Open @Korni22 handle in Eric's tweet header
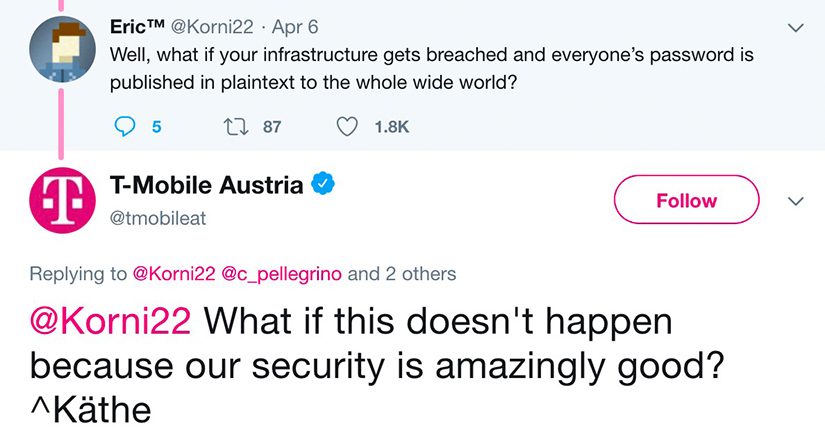The image size is (825, 437). click(x=212, y=27)
